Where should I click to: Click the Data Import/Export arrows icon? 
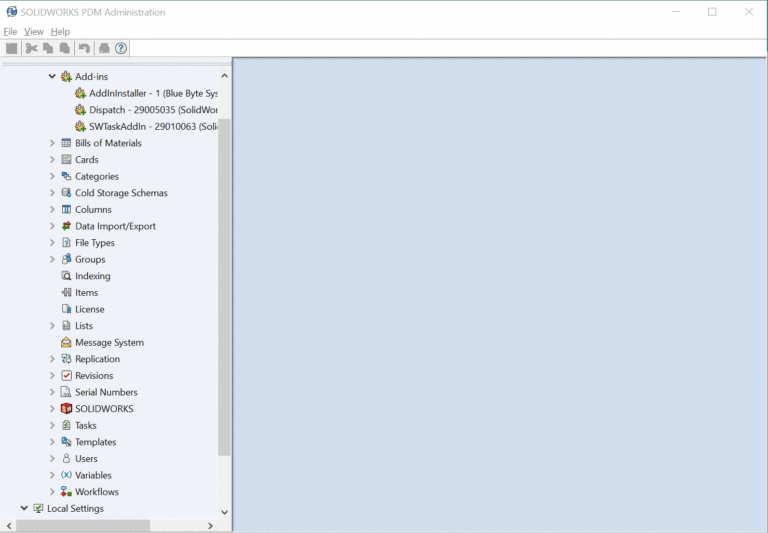coord(66,226)
